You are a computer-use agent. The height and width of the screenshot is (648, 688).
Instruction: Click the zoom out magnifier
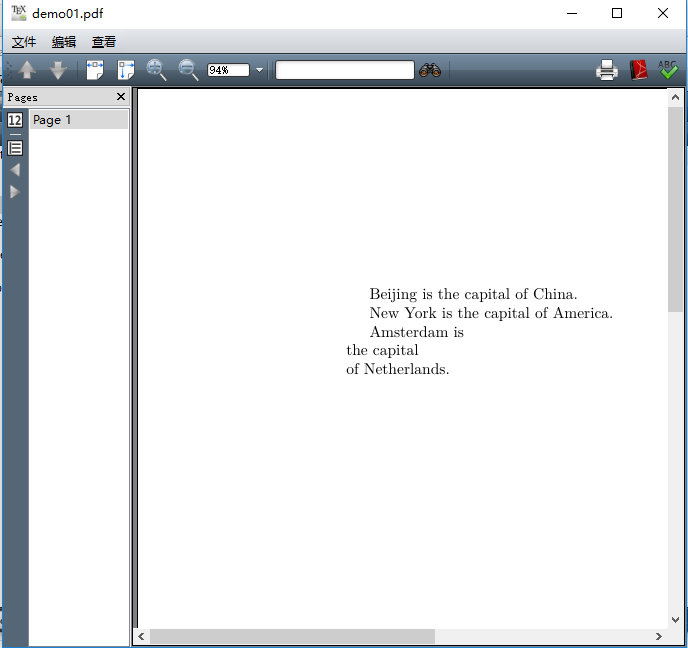(189, 70)
